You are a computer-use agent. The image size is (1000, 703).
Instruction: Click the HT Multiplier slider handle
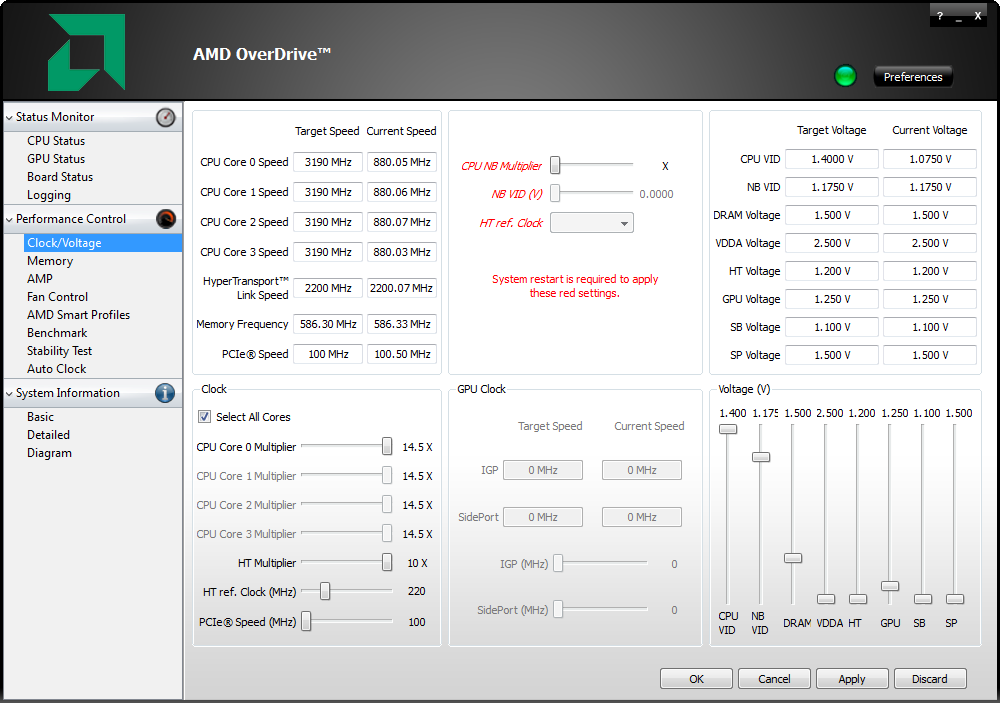click(387, 563)
